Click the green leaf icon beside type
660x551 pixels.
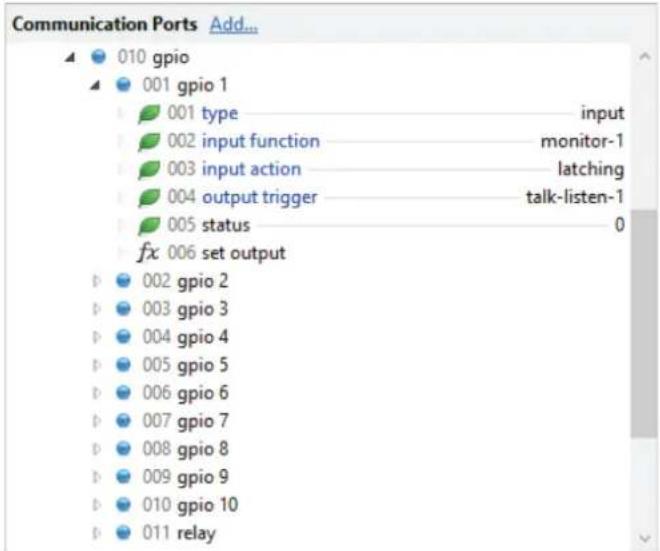(149, 114)
